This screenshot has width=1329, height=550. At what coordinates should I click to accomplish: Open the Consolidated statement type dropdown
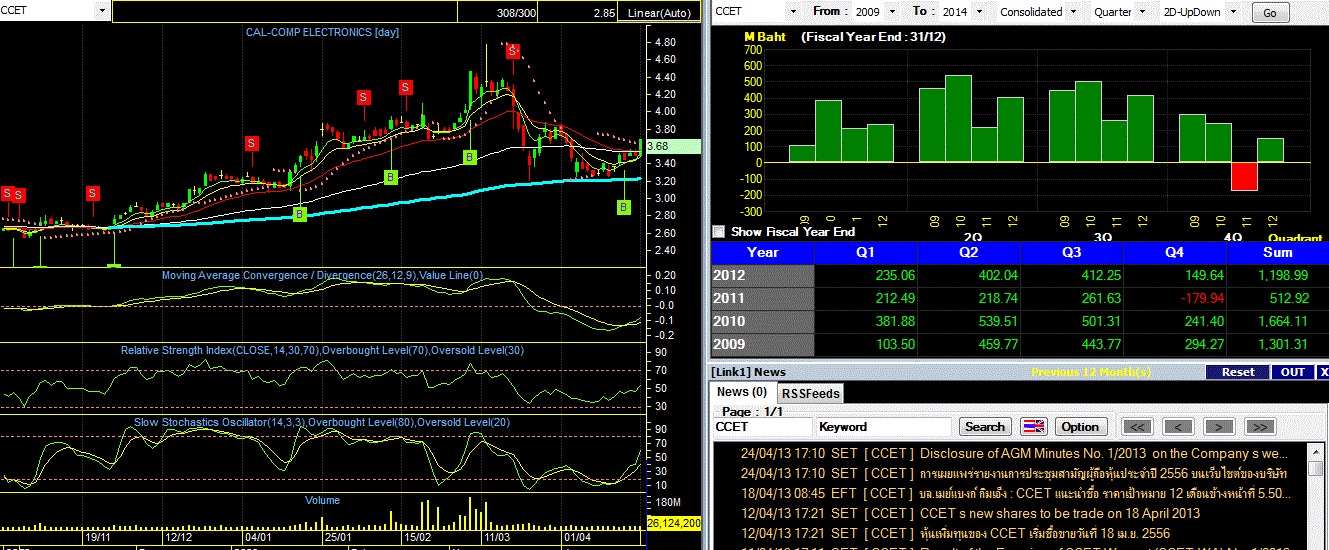1073,12
